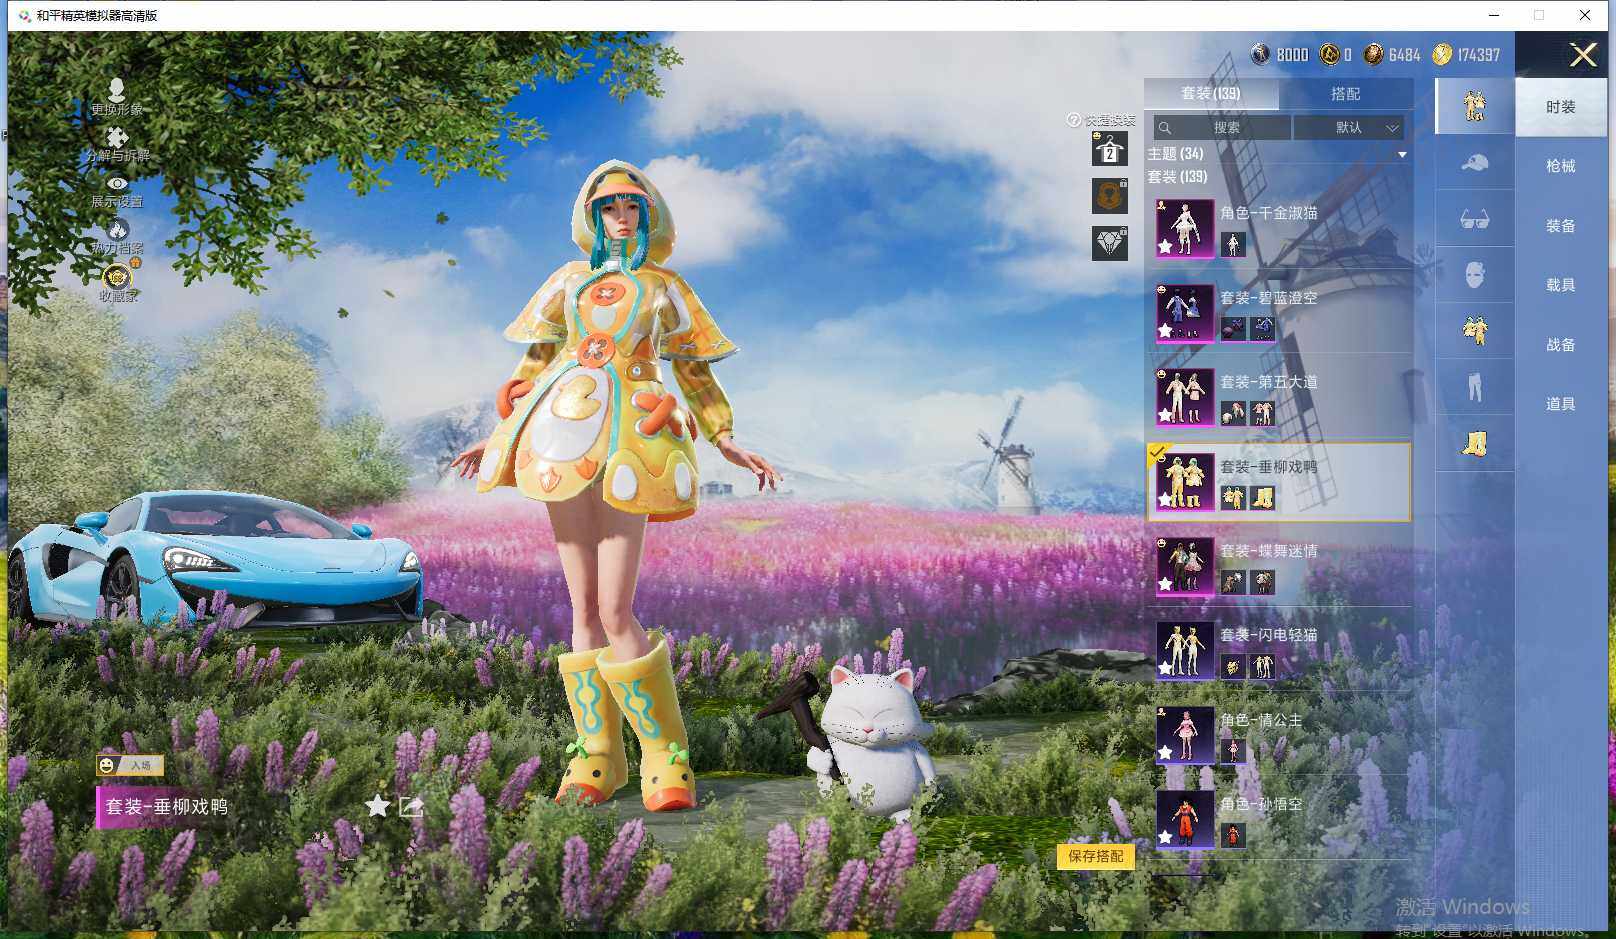Open the hanger quick-outfit slot 2
Image resolution: width=1616 pixels, height=939 pixels.
[x=1109, y=150]
